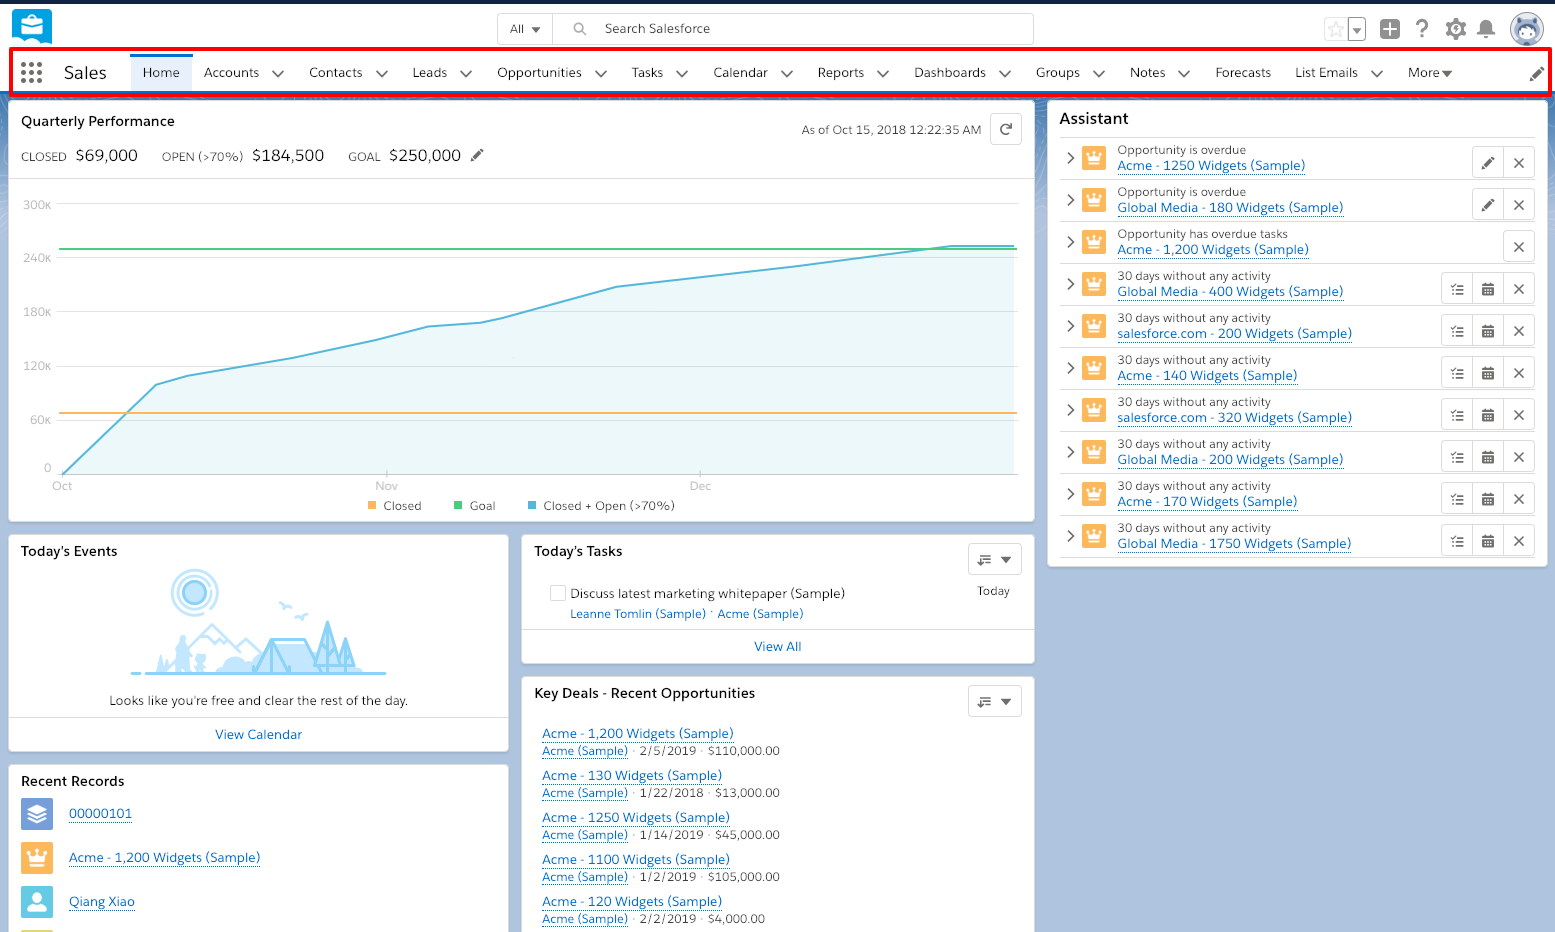Open the Tasks tab
Image resolution: width=1555 pixels, height=932 pixels.
click(x=647, y=73)
